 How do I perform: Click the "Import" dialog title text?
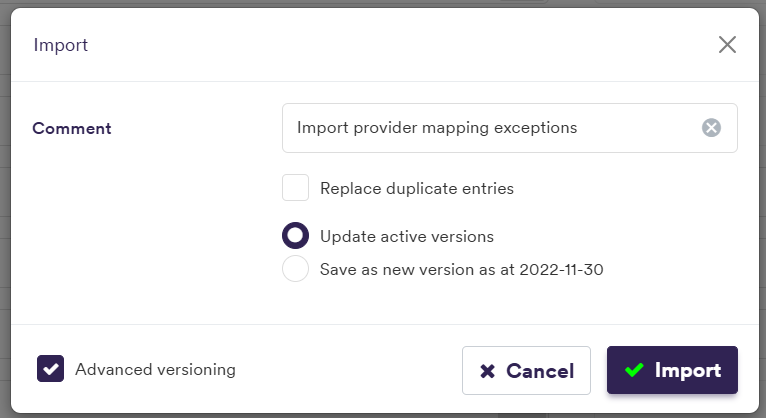pyautogui.click(x=61, y=45)
